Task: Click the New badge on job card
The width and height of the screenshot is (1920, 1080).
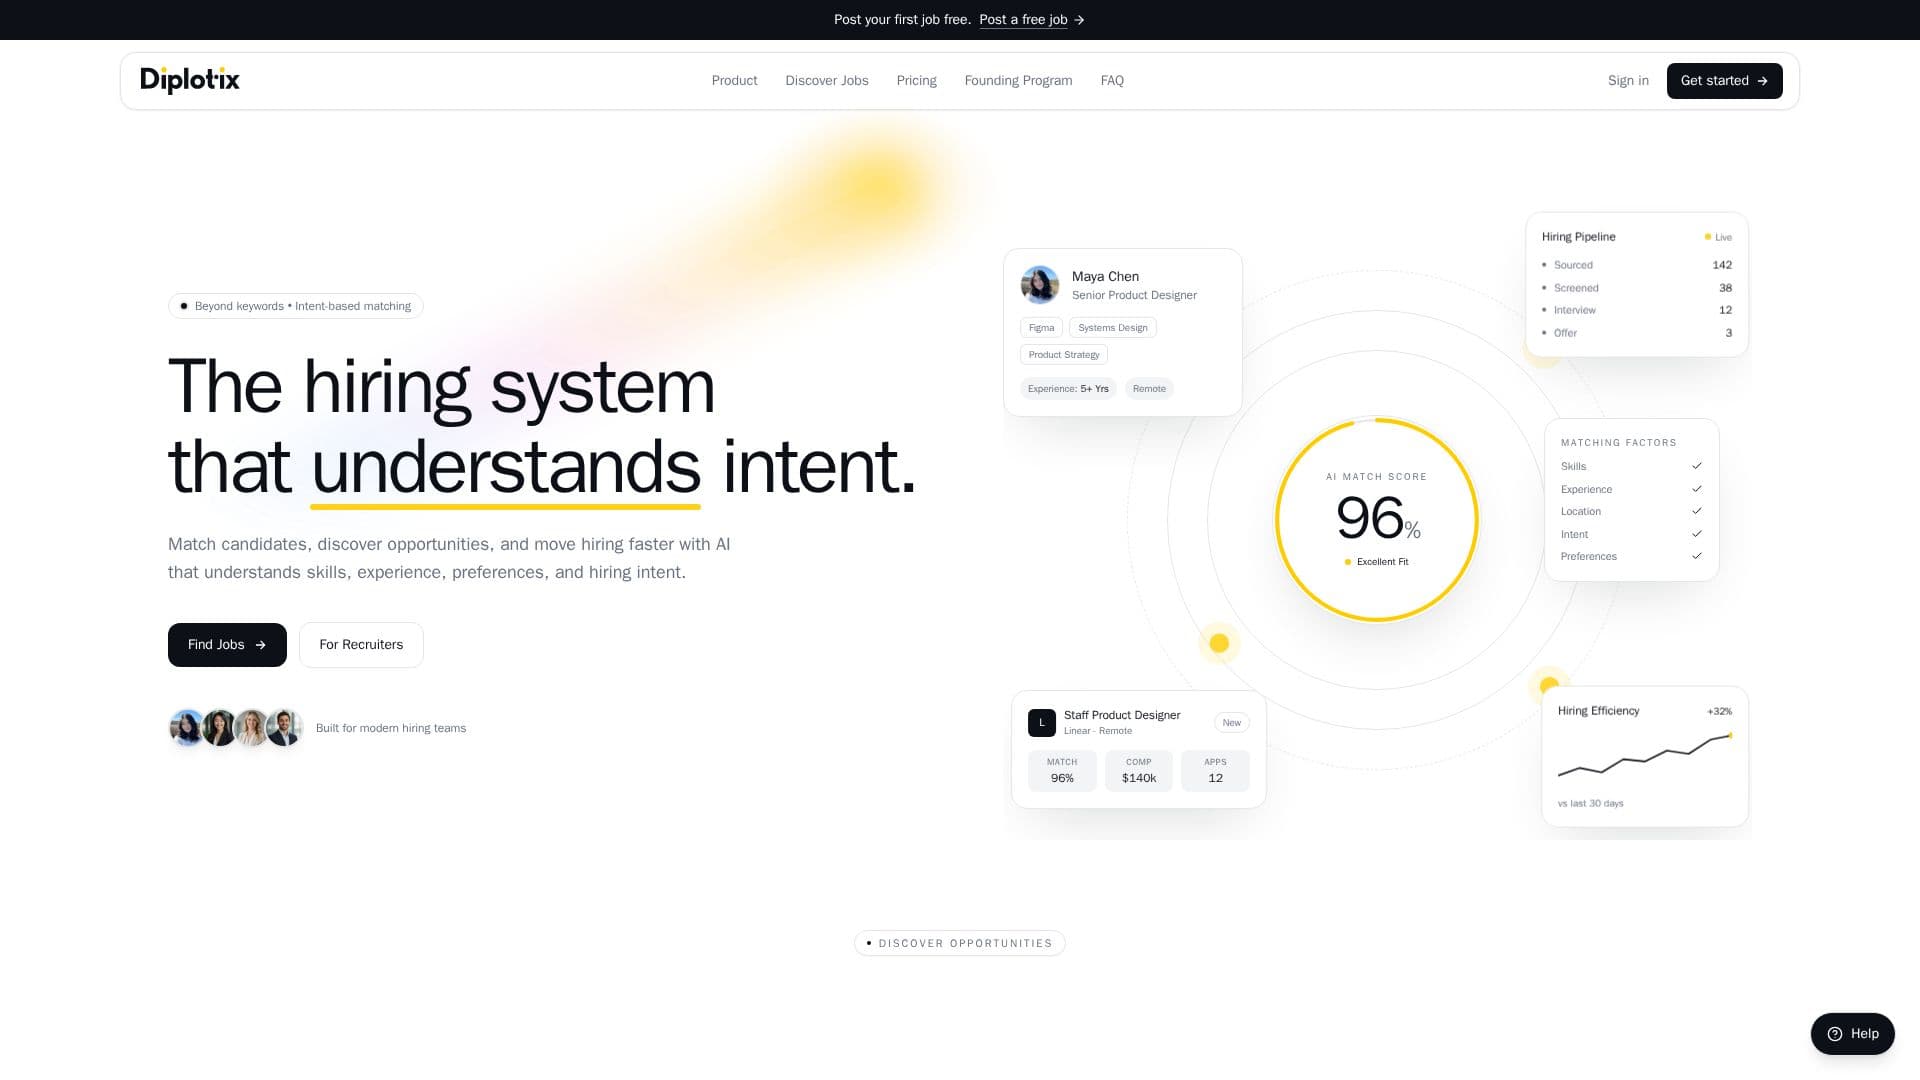Action: 1232,723
